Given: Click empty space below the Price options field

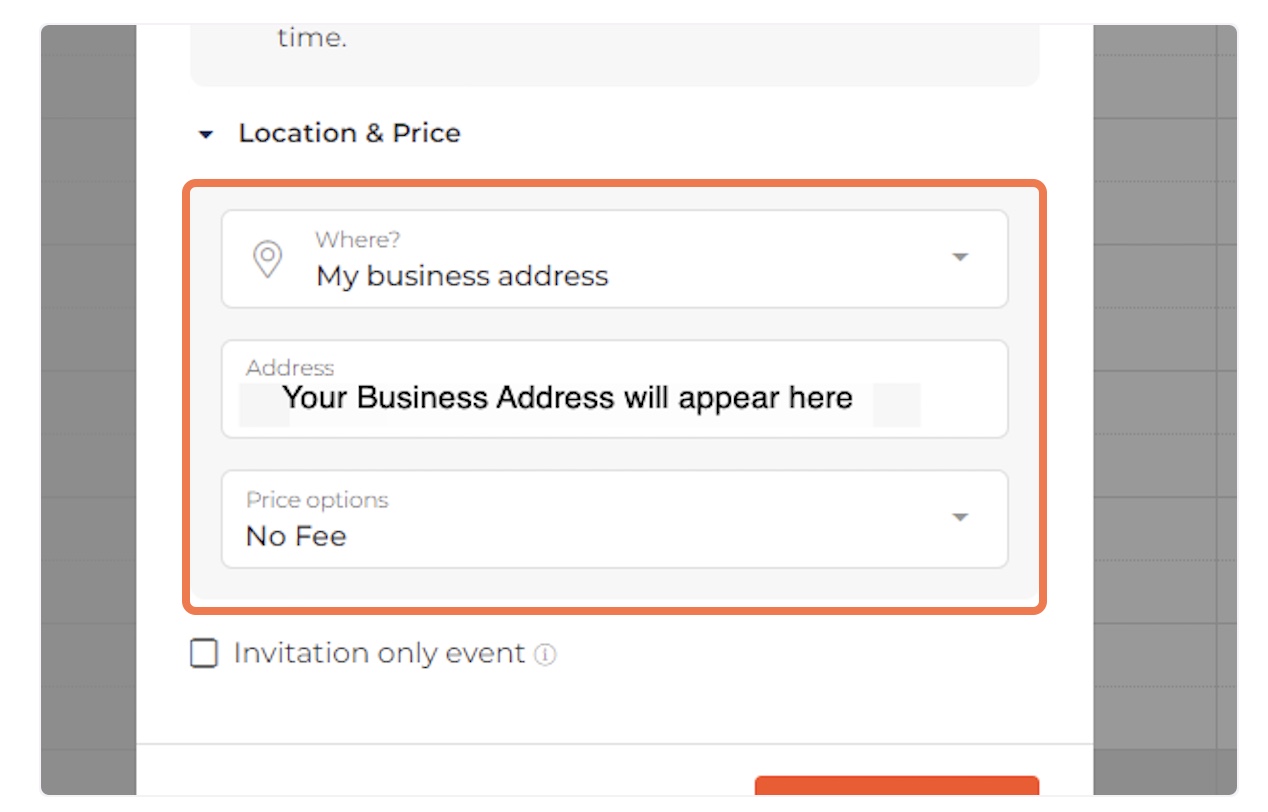Looking at the screenshot, I should (x=614, y=584).
